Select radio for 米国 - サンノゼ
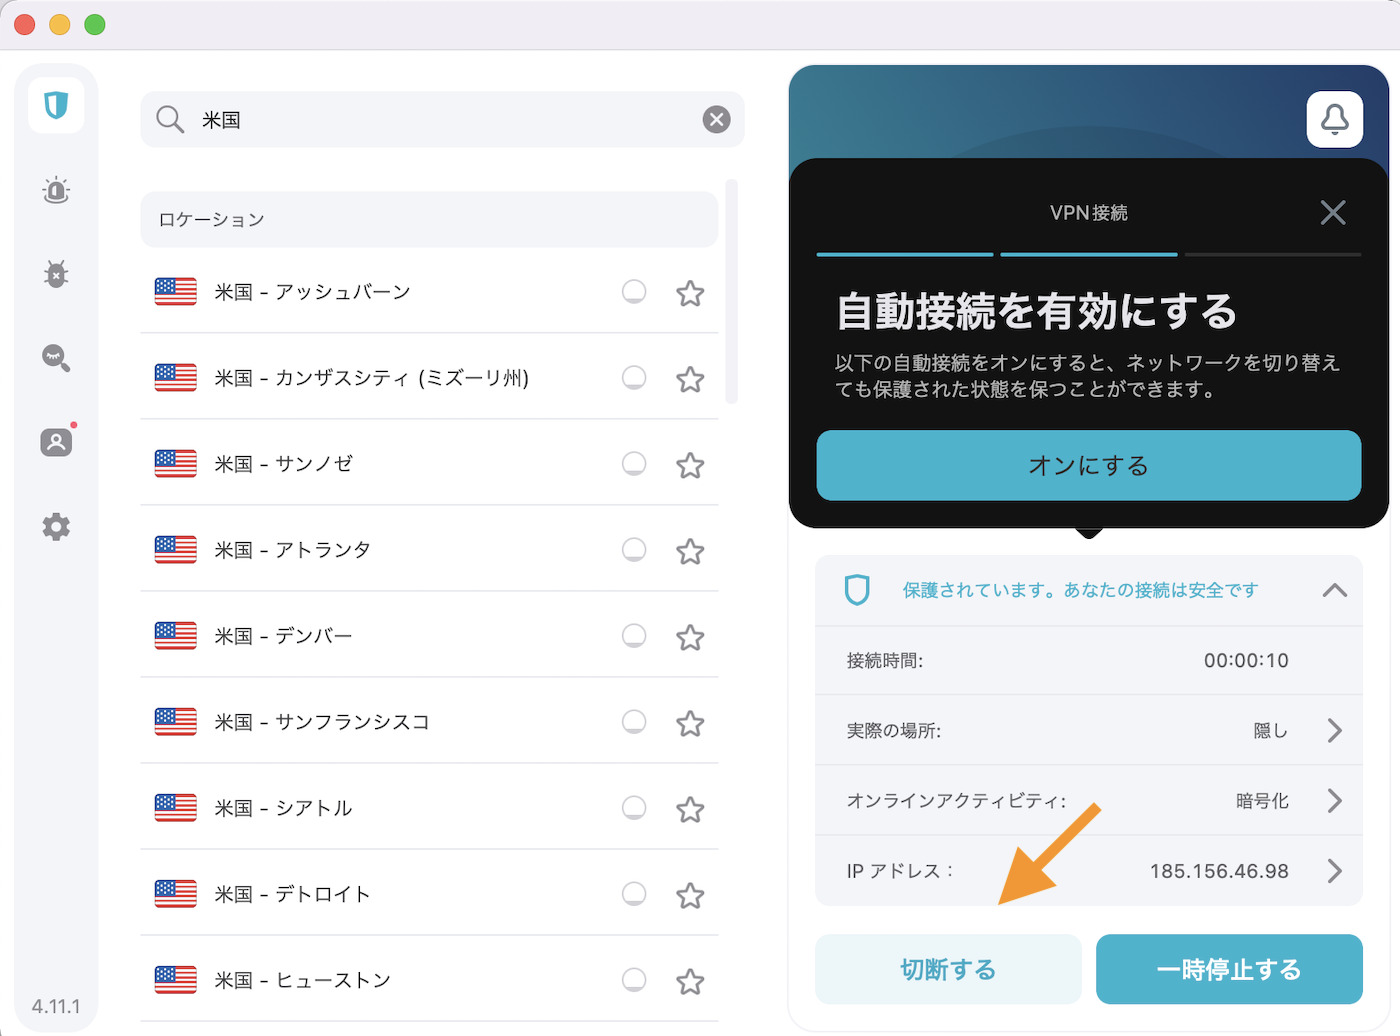The height and width of the screenshot is (1036, 1400). click(634, 464)
